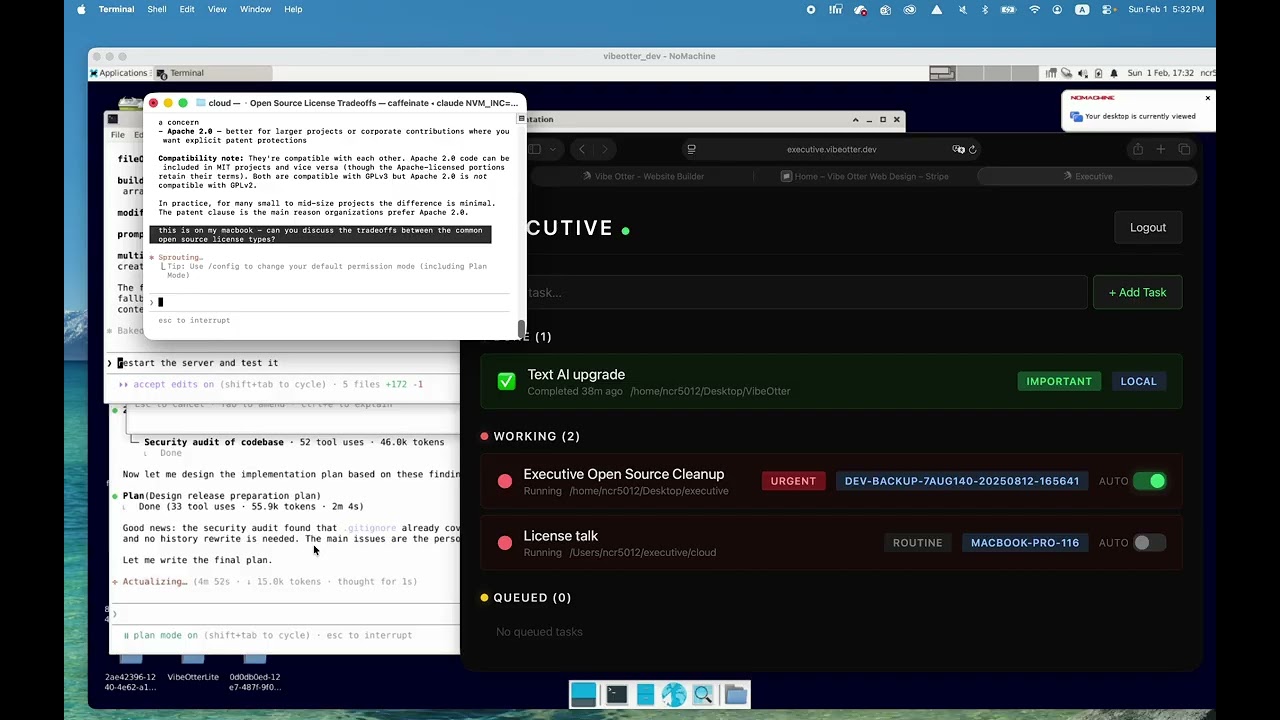Expand the Applications menu in the remote panel
1280x720 pixels.
click(119, 73)
